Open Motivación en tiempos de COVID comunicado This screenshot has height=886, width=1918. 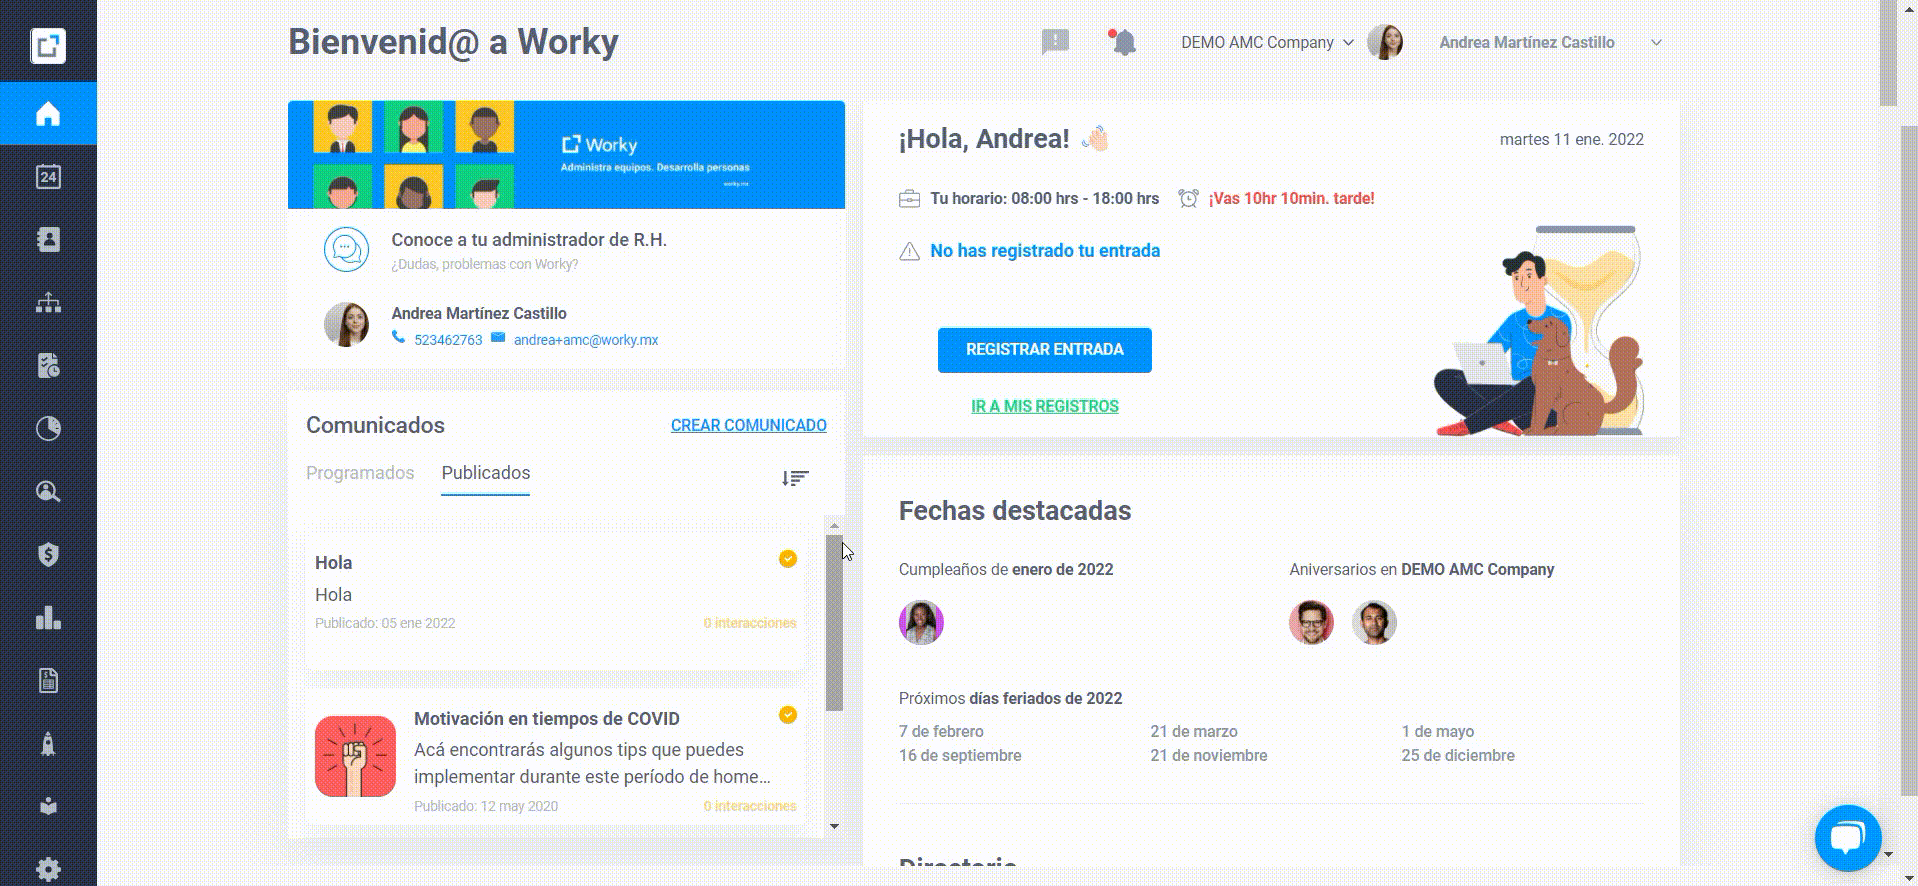(556, 757)
